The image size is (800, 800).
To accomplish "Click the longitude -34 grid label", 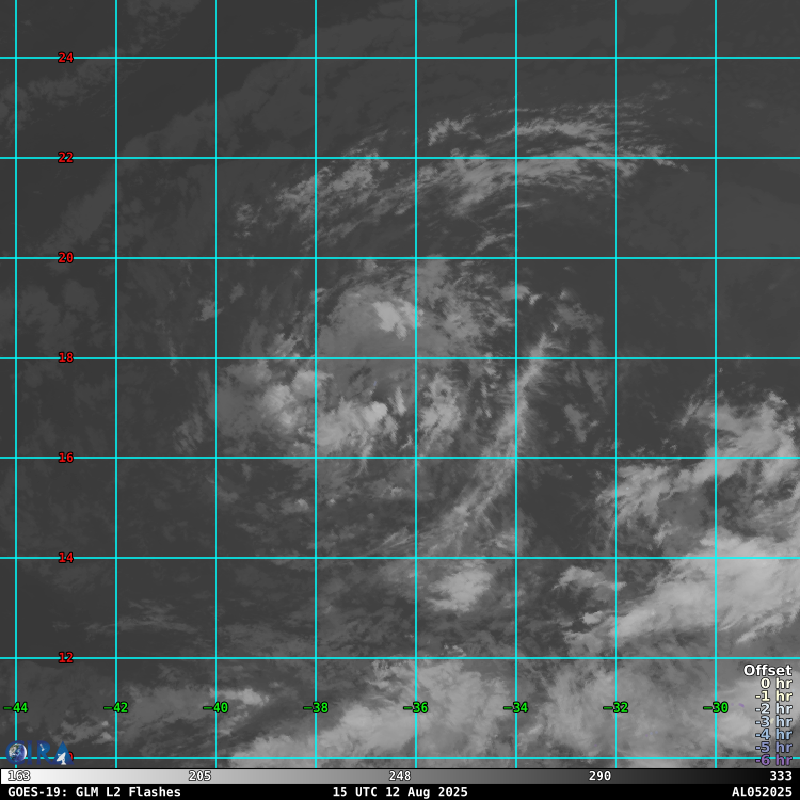I will 516,708.
